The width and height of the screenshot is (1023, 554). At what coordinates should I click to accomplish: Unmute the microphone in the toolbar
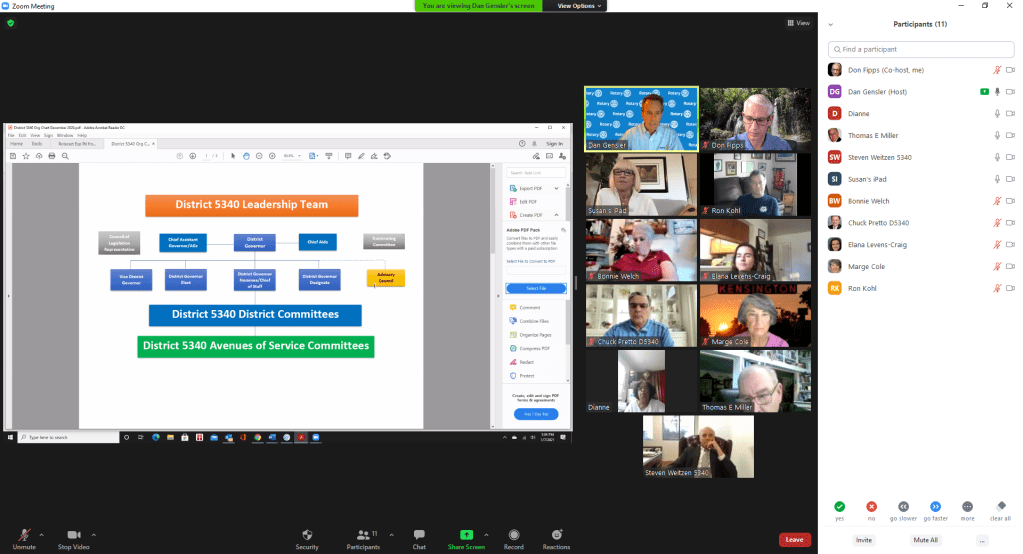[23, 535]
